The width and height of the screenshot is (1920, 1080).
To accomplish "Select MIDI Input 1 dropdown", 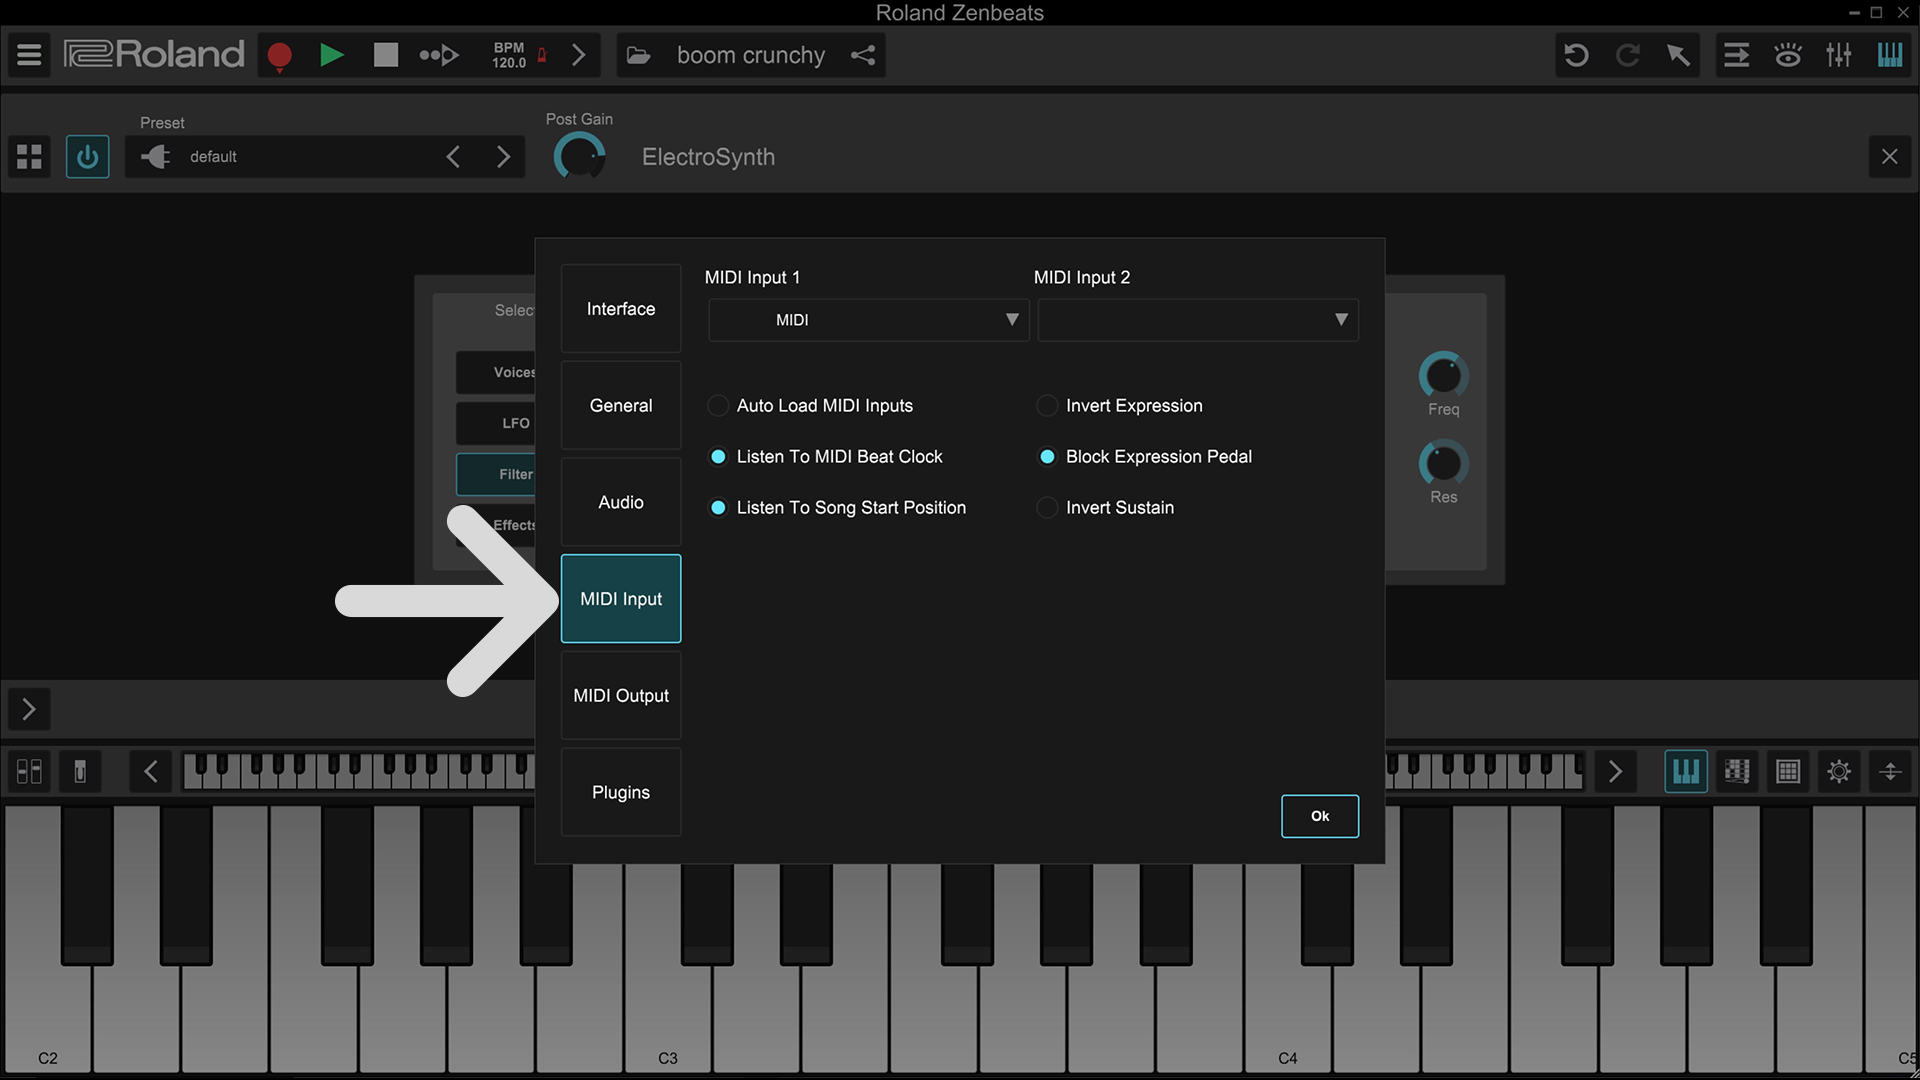I will 864,319.
